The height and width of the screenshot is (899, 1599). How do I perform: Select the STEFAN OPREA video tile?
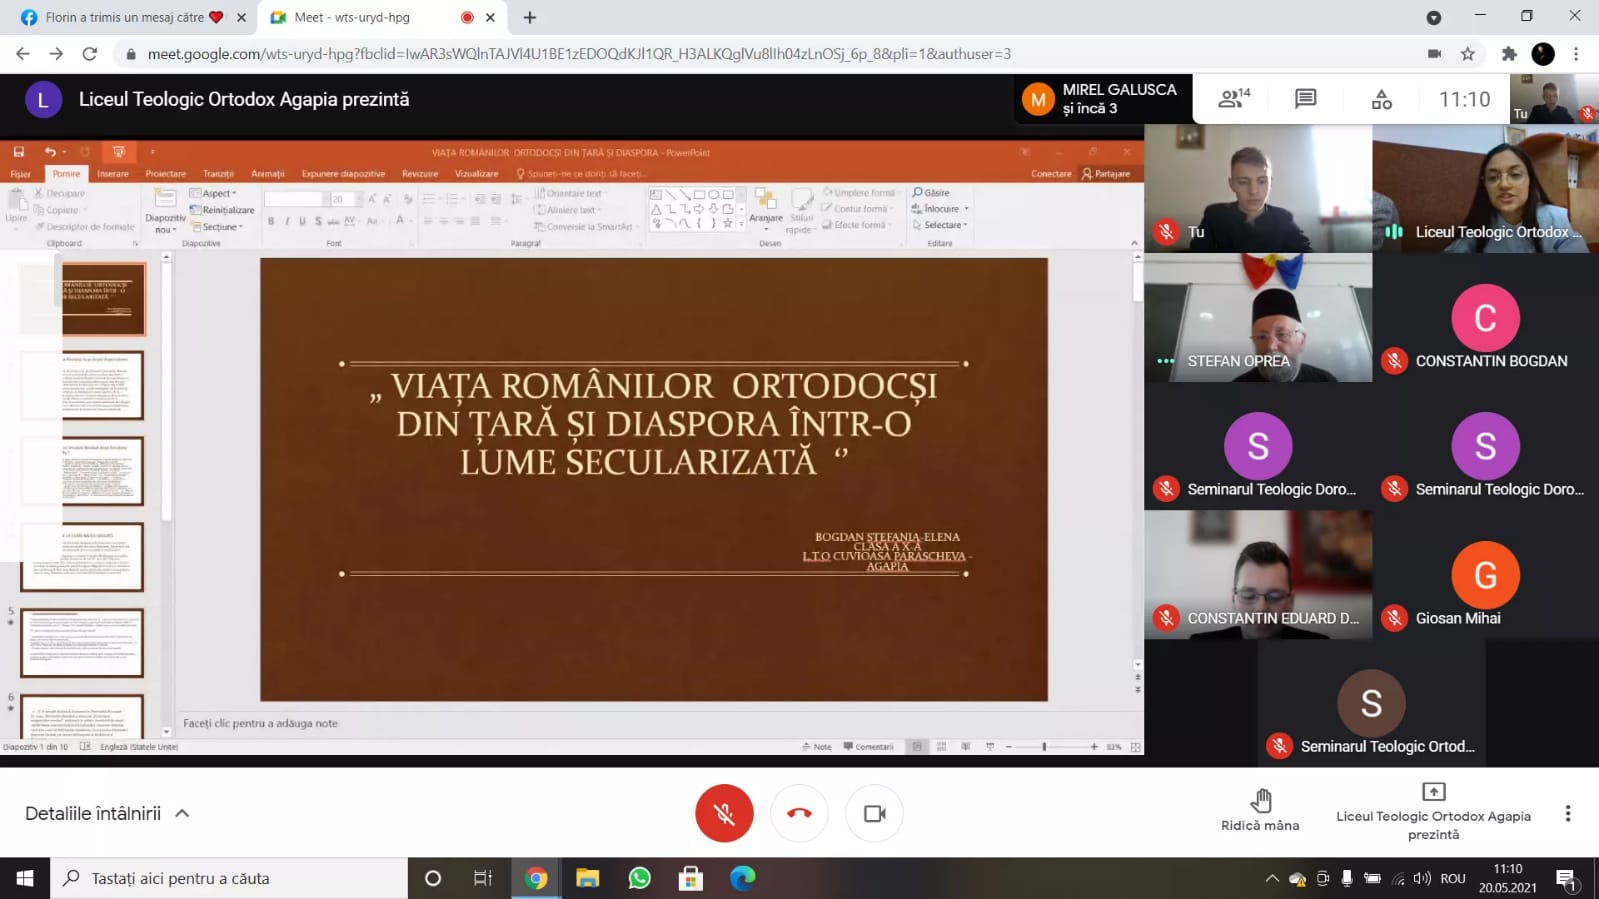[x=1258, y=318]
